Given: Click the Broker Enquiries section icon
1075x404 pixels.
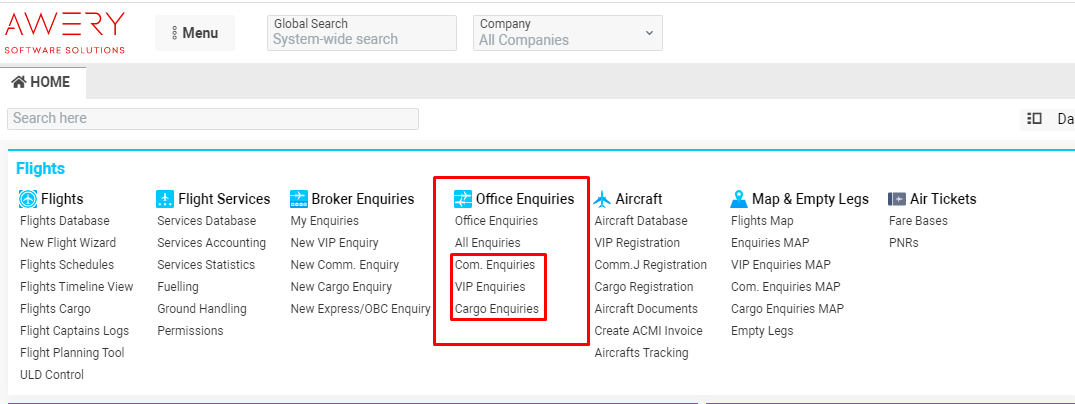Looking at the screenshot, I should point(298,199).
